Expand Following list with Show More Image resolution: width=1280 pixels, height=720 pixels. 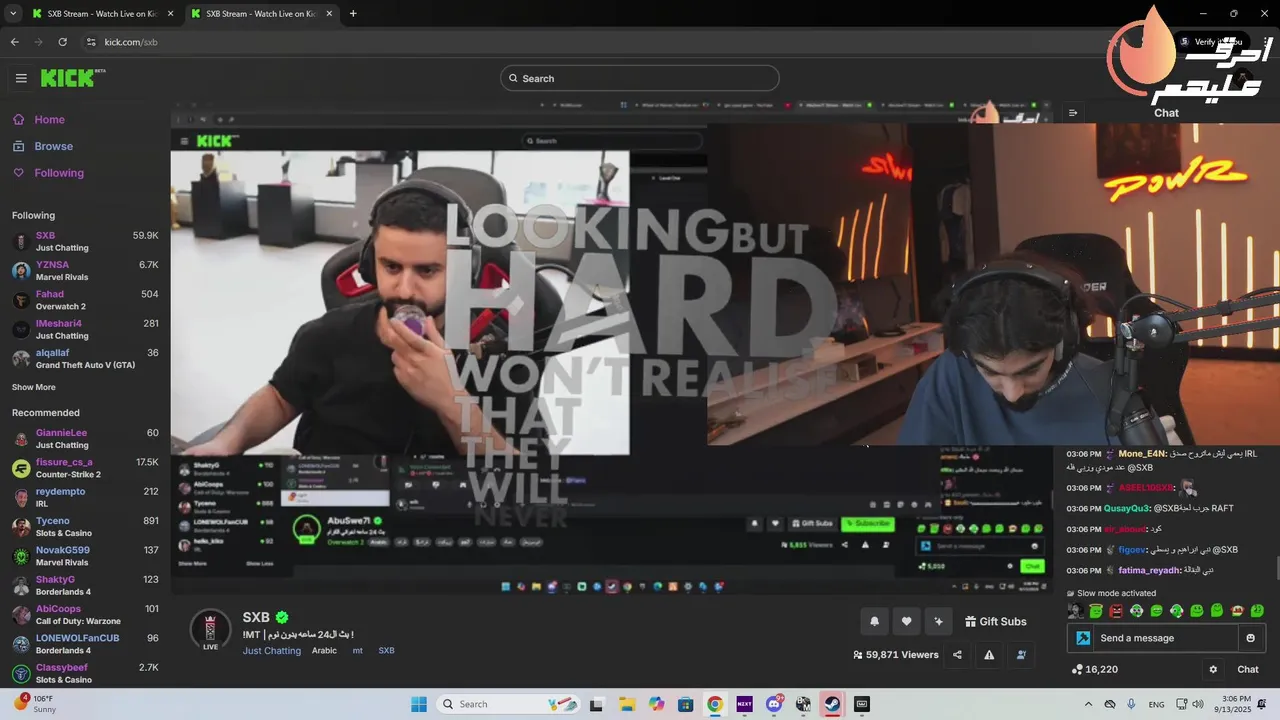point(34,387)
